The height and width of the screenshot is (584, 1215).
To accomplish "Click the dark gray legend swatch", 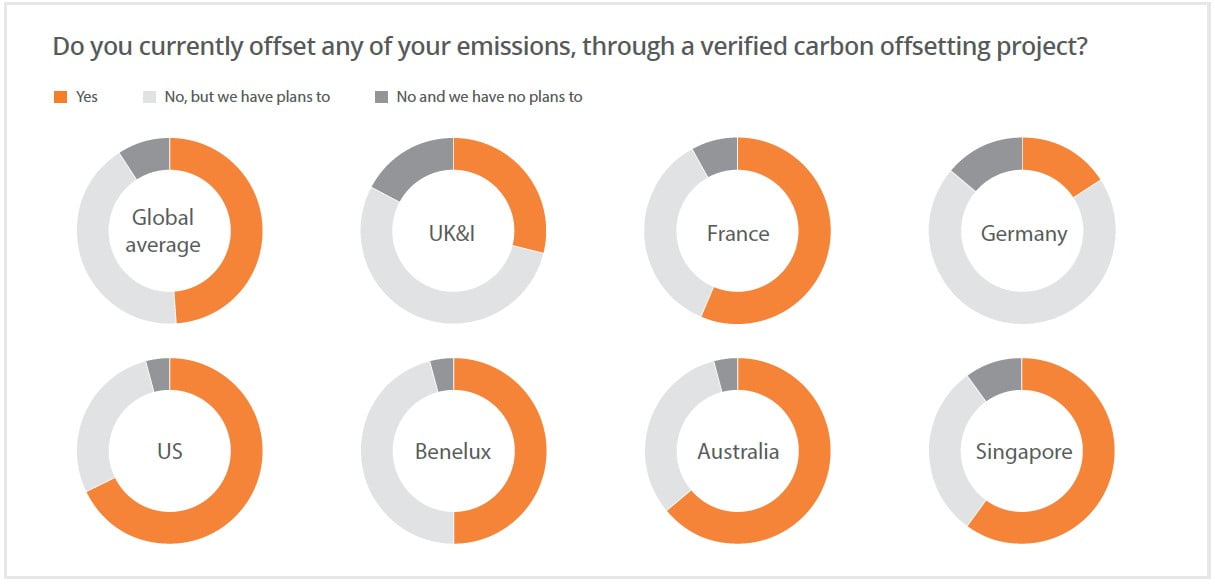I will [x=381, y=97].
